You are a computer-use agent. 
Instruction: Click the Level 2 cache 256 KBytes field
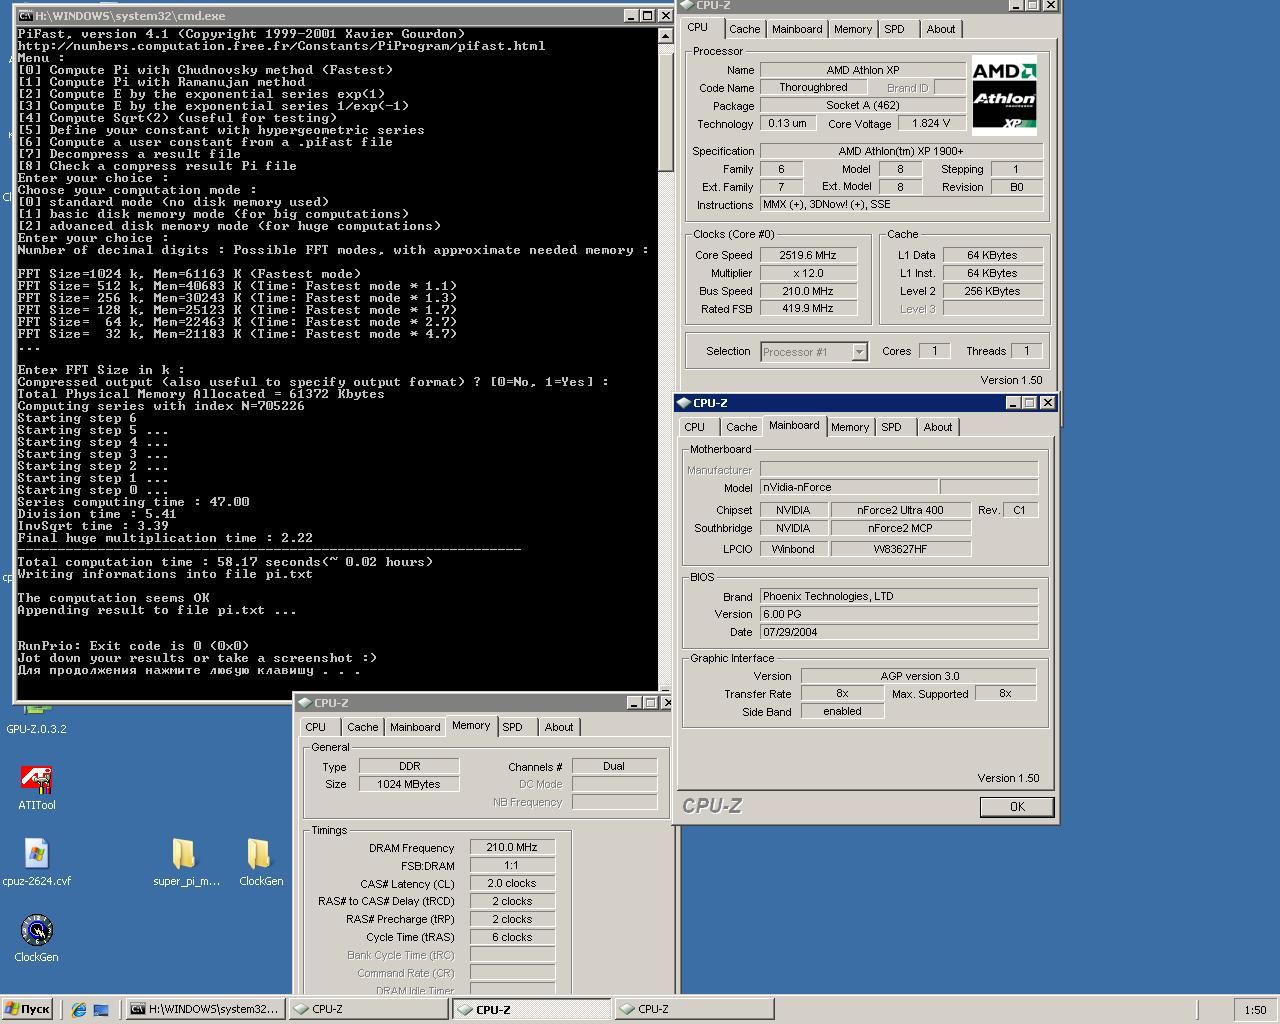(x=992, y=291)
